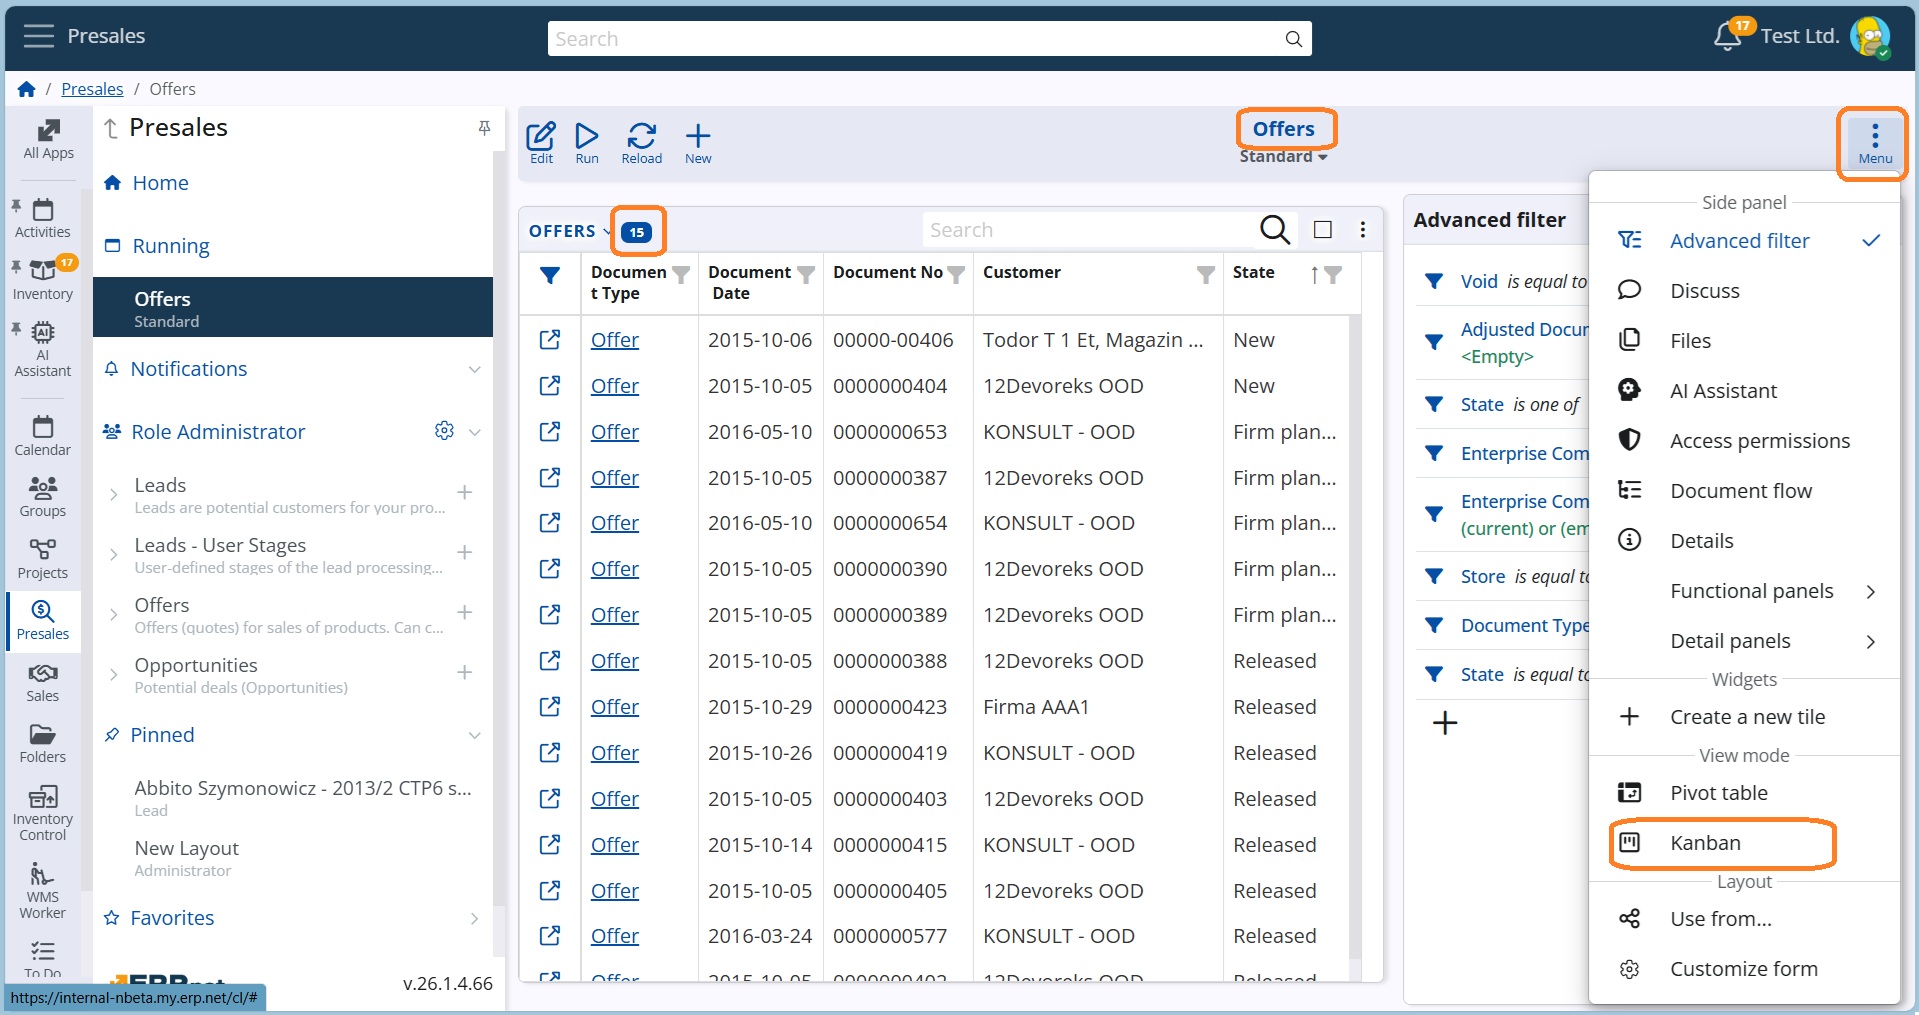Switch to Pivot table view mode
Screen dimensions: 1919x1015
click(x=1745, y=793)
